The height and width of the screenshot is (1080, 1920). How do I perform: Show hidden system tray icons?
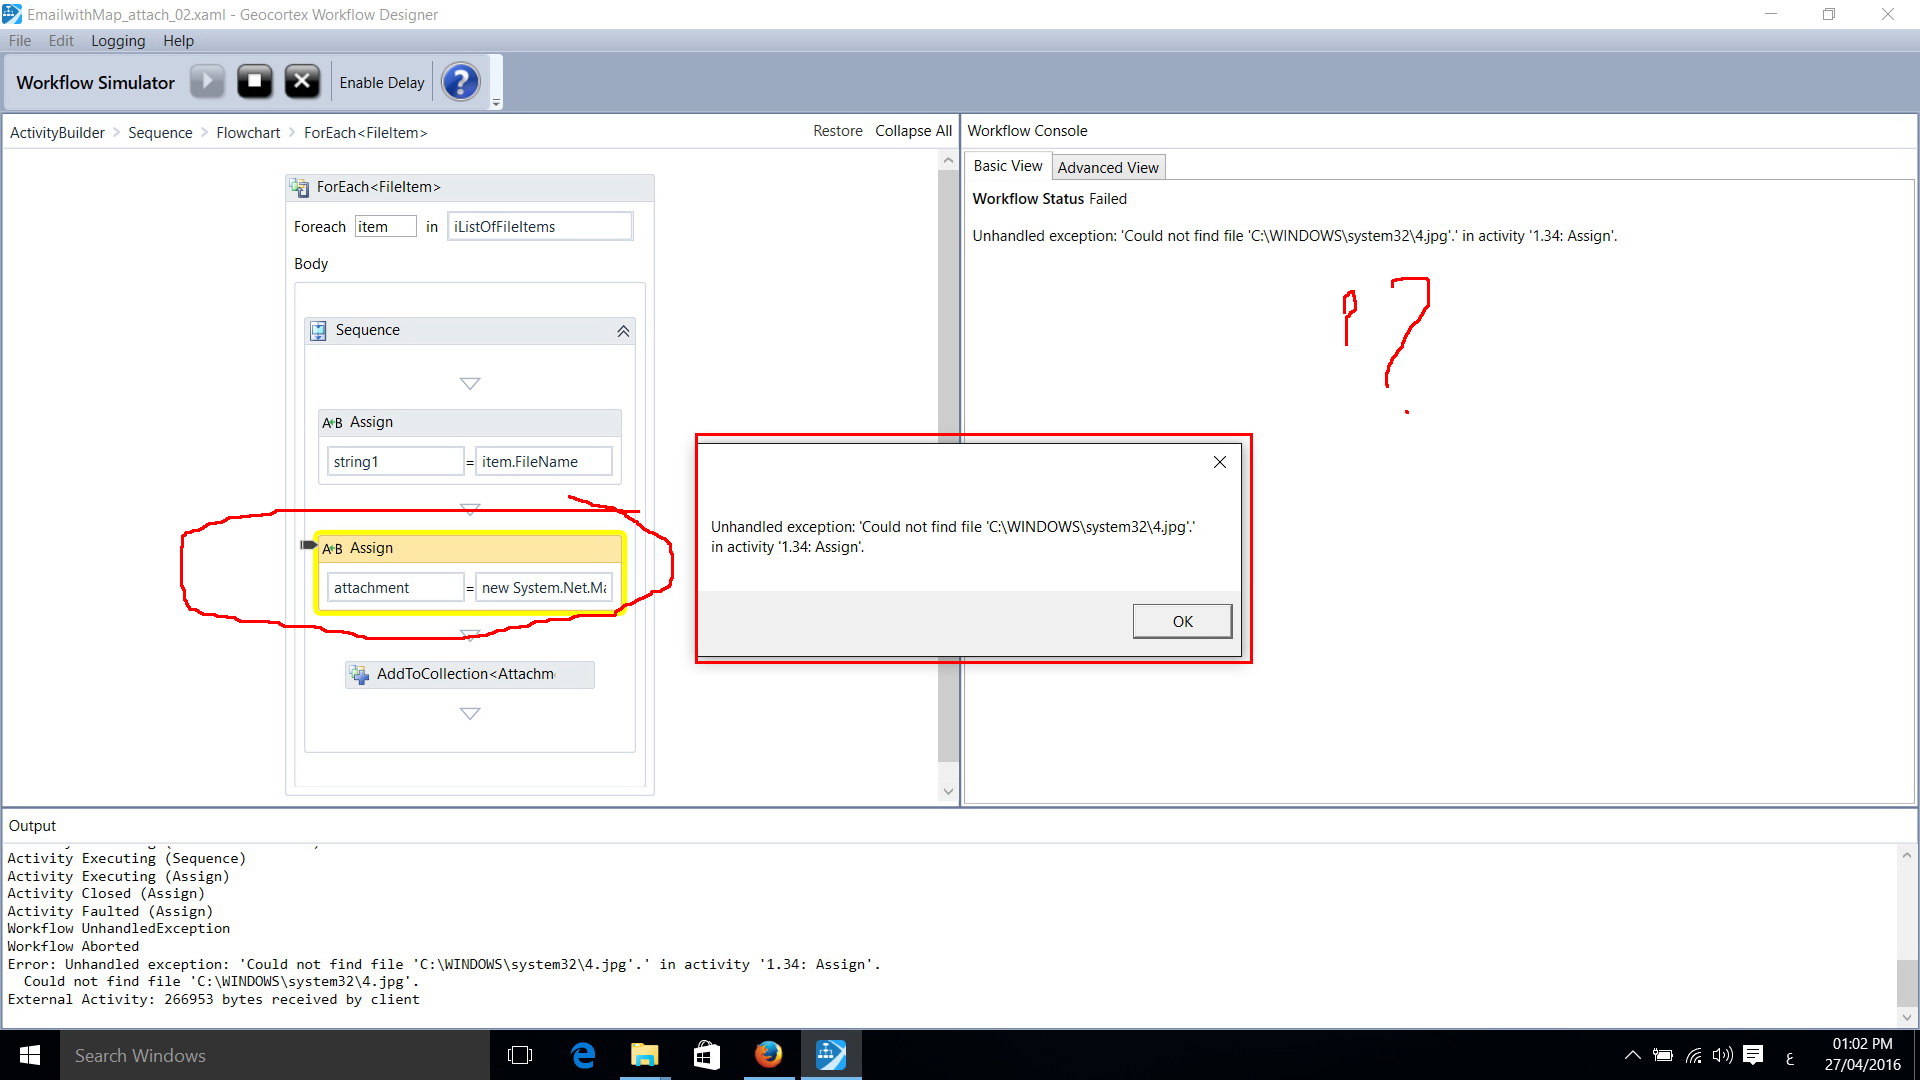(1632, 1055)
